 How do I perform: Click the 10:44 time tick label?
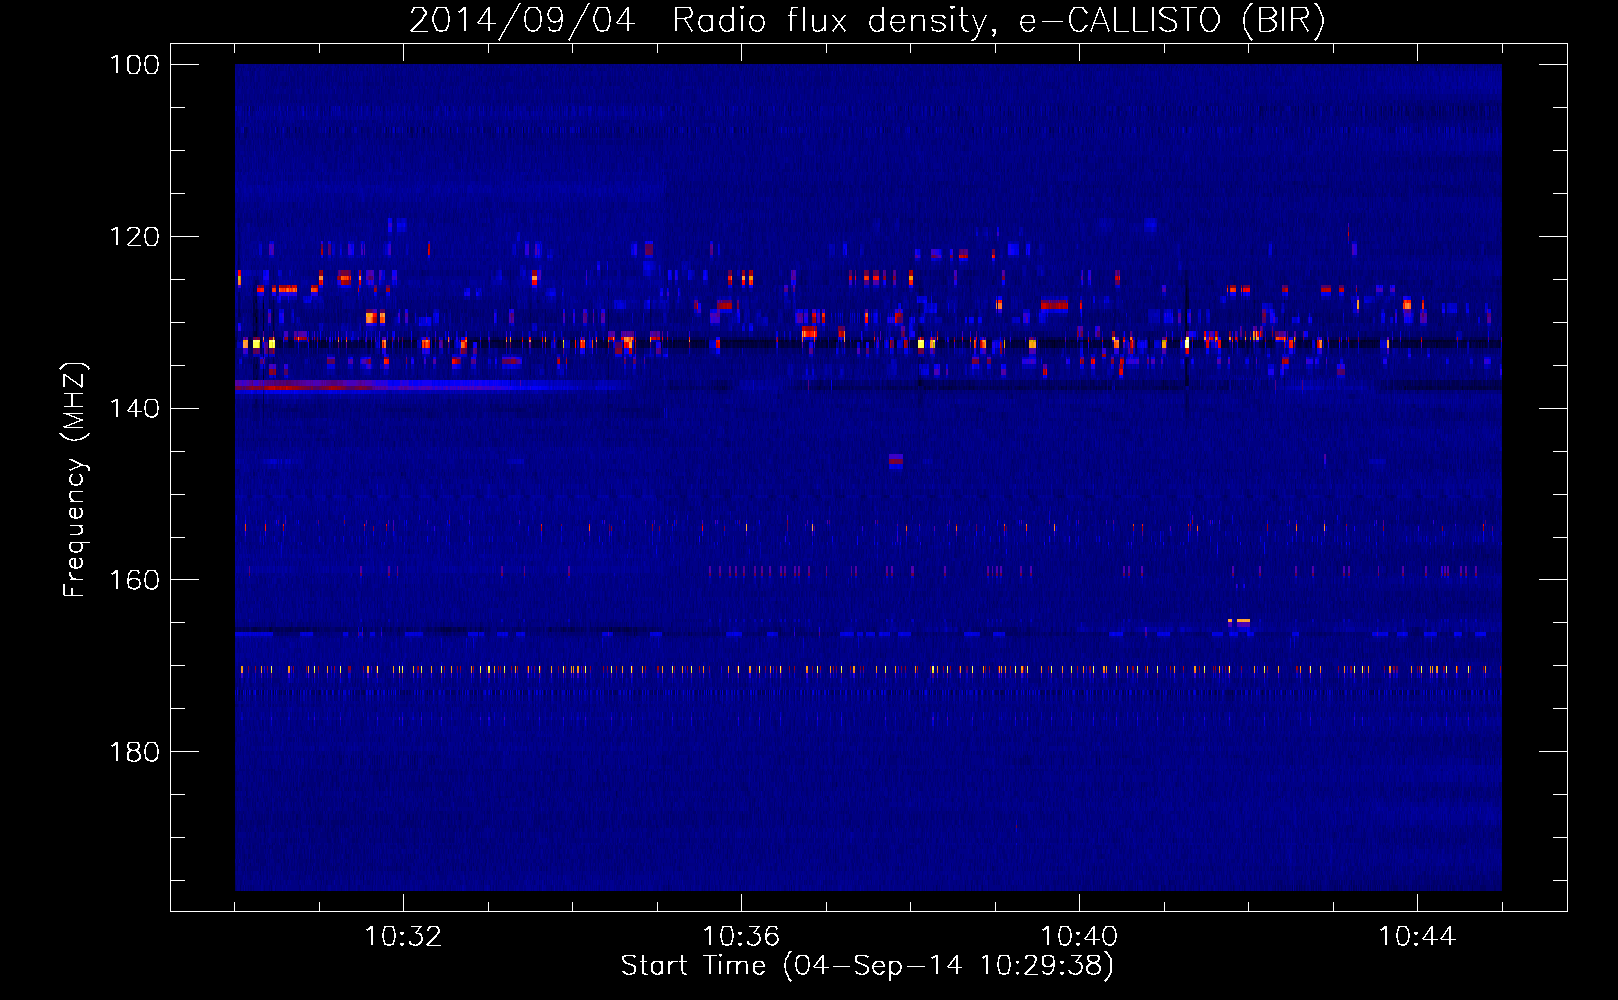[x=1417, y=937]
